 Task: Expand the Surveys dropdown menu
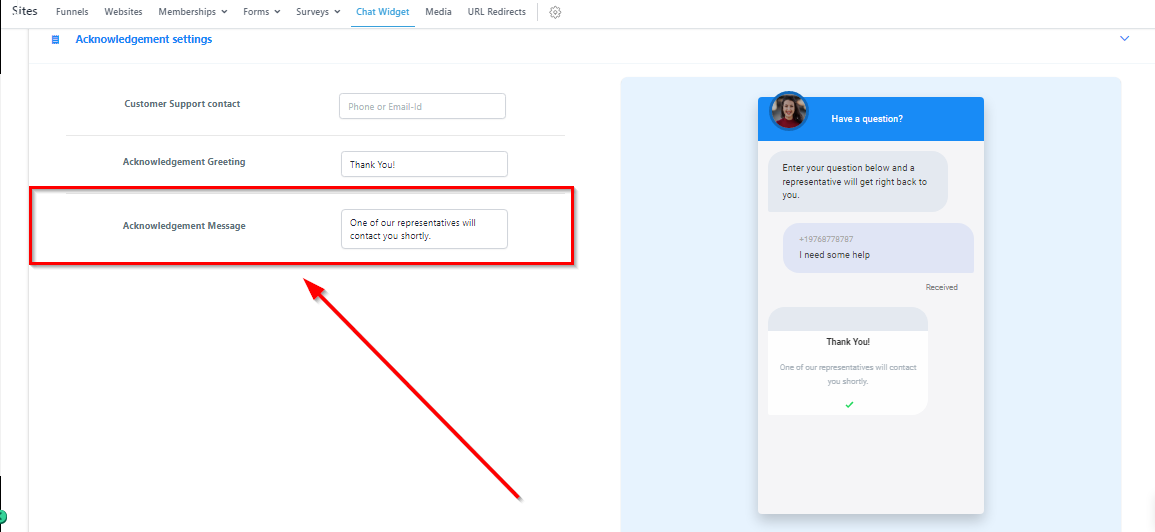click(318, 12)
